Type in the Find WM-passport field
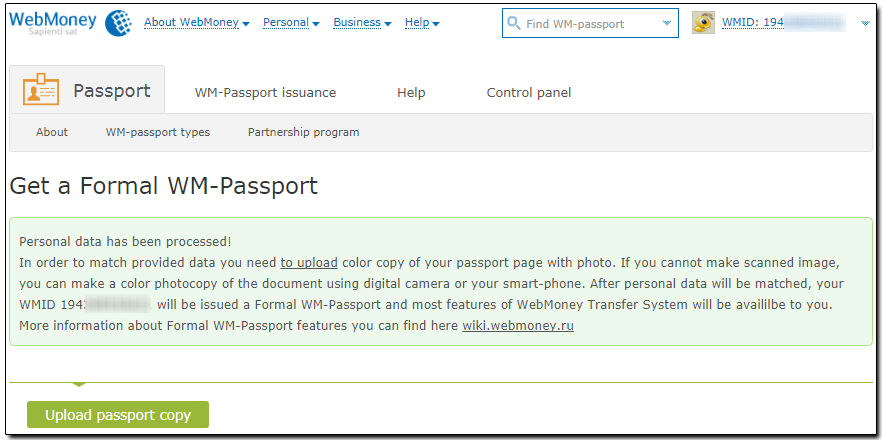Image resolution: width=882 pixels, height=440 pixels. point(590,23)
